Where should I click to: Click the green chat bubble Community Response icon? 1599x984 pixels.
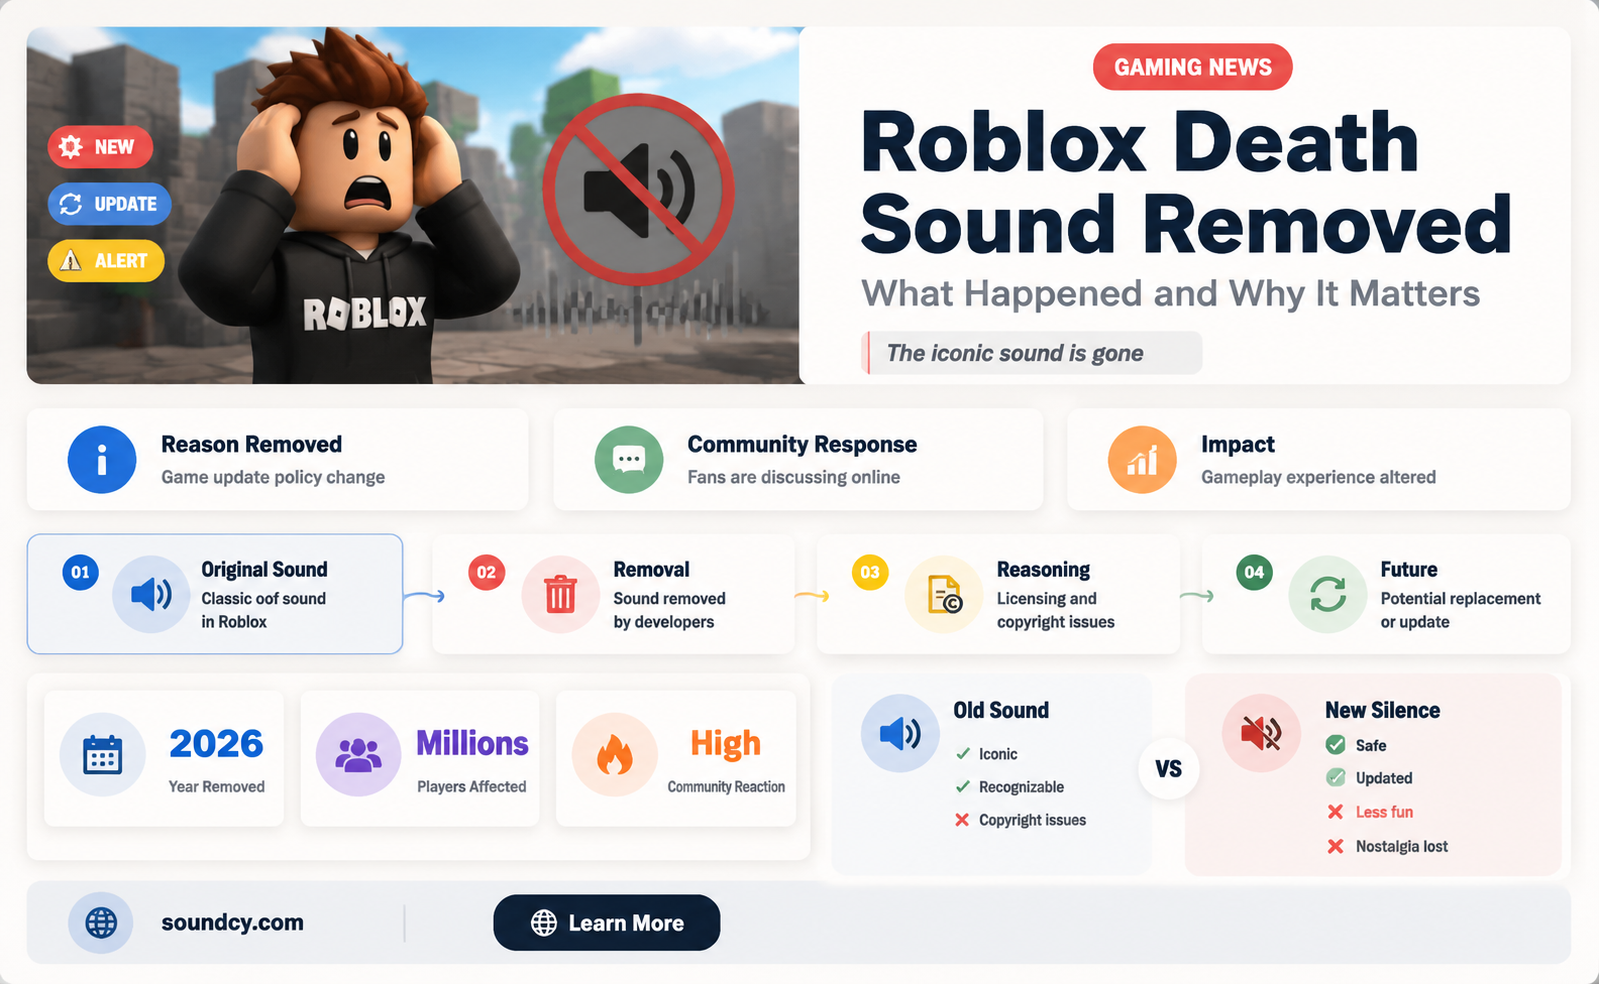pyautogui.click(x=629, y=460)
